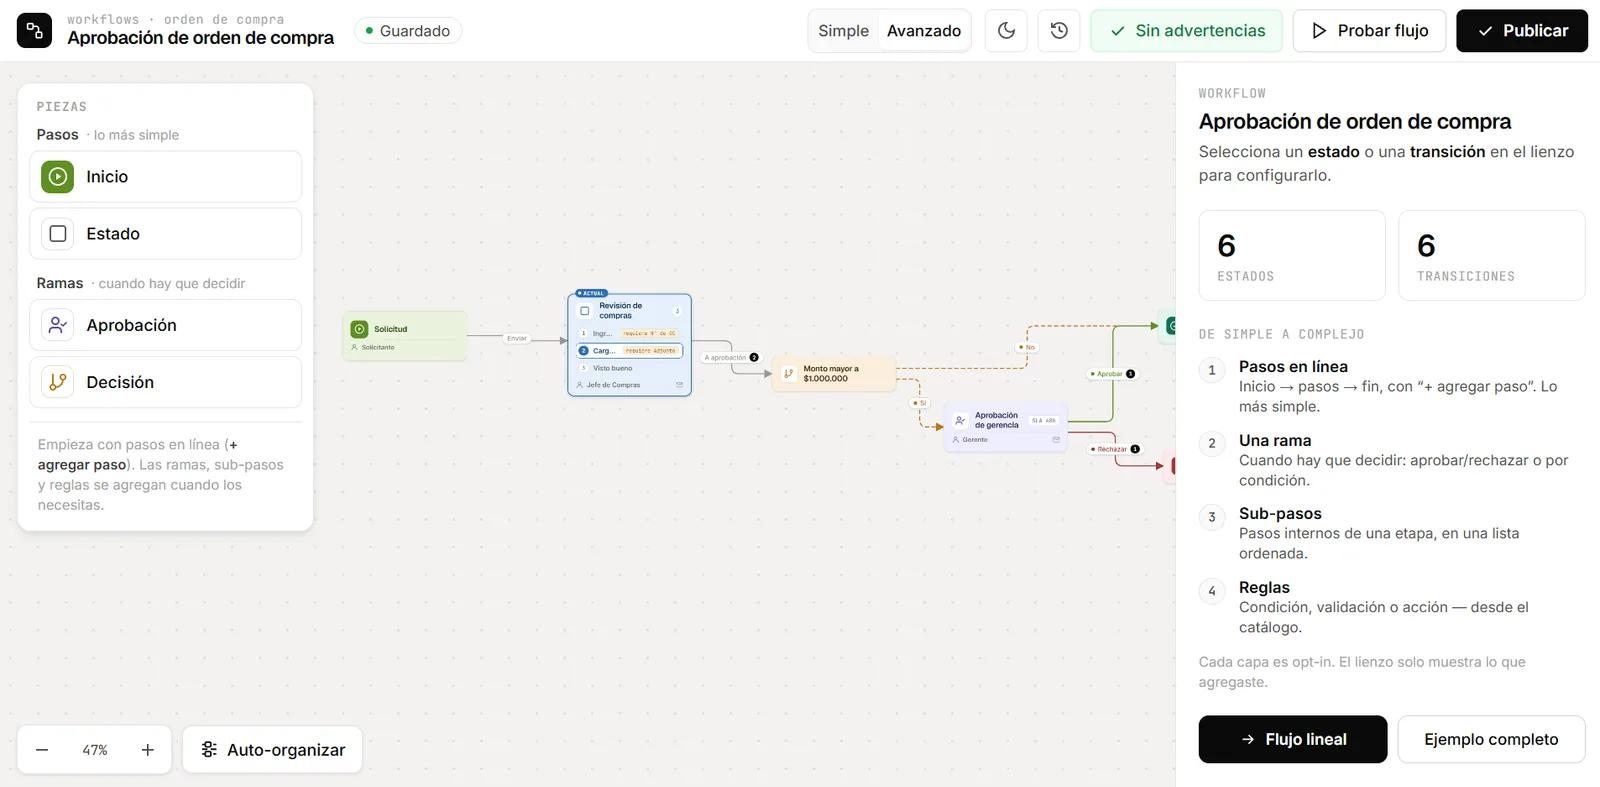This screenshot has height=787, width=1600.
Task: Select sub-step 3 Visto bueno
Action: pos(629,368)
